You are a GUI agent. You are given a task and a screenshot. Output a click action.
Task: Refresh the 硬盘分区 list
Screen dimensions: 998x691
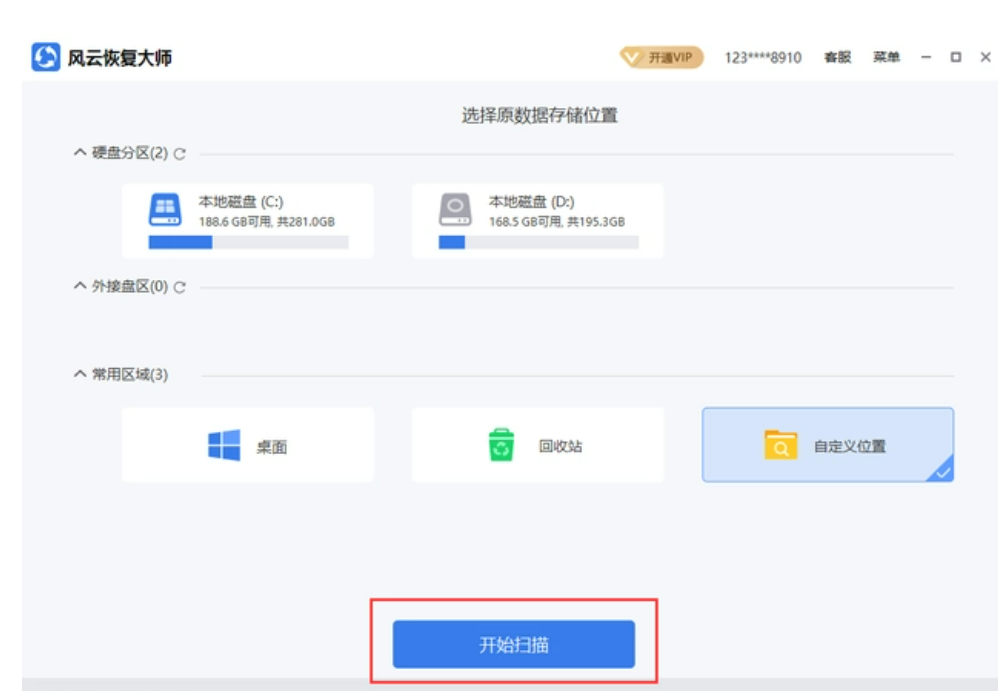[180, 154]
